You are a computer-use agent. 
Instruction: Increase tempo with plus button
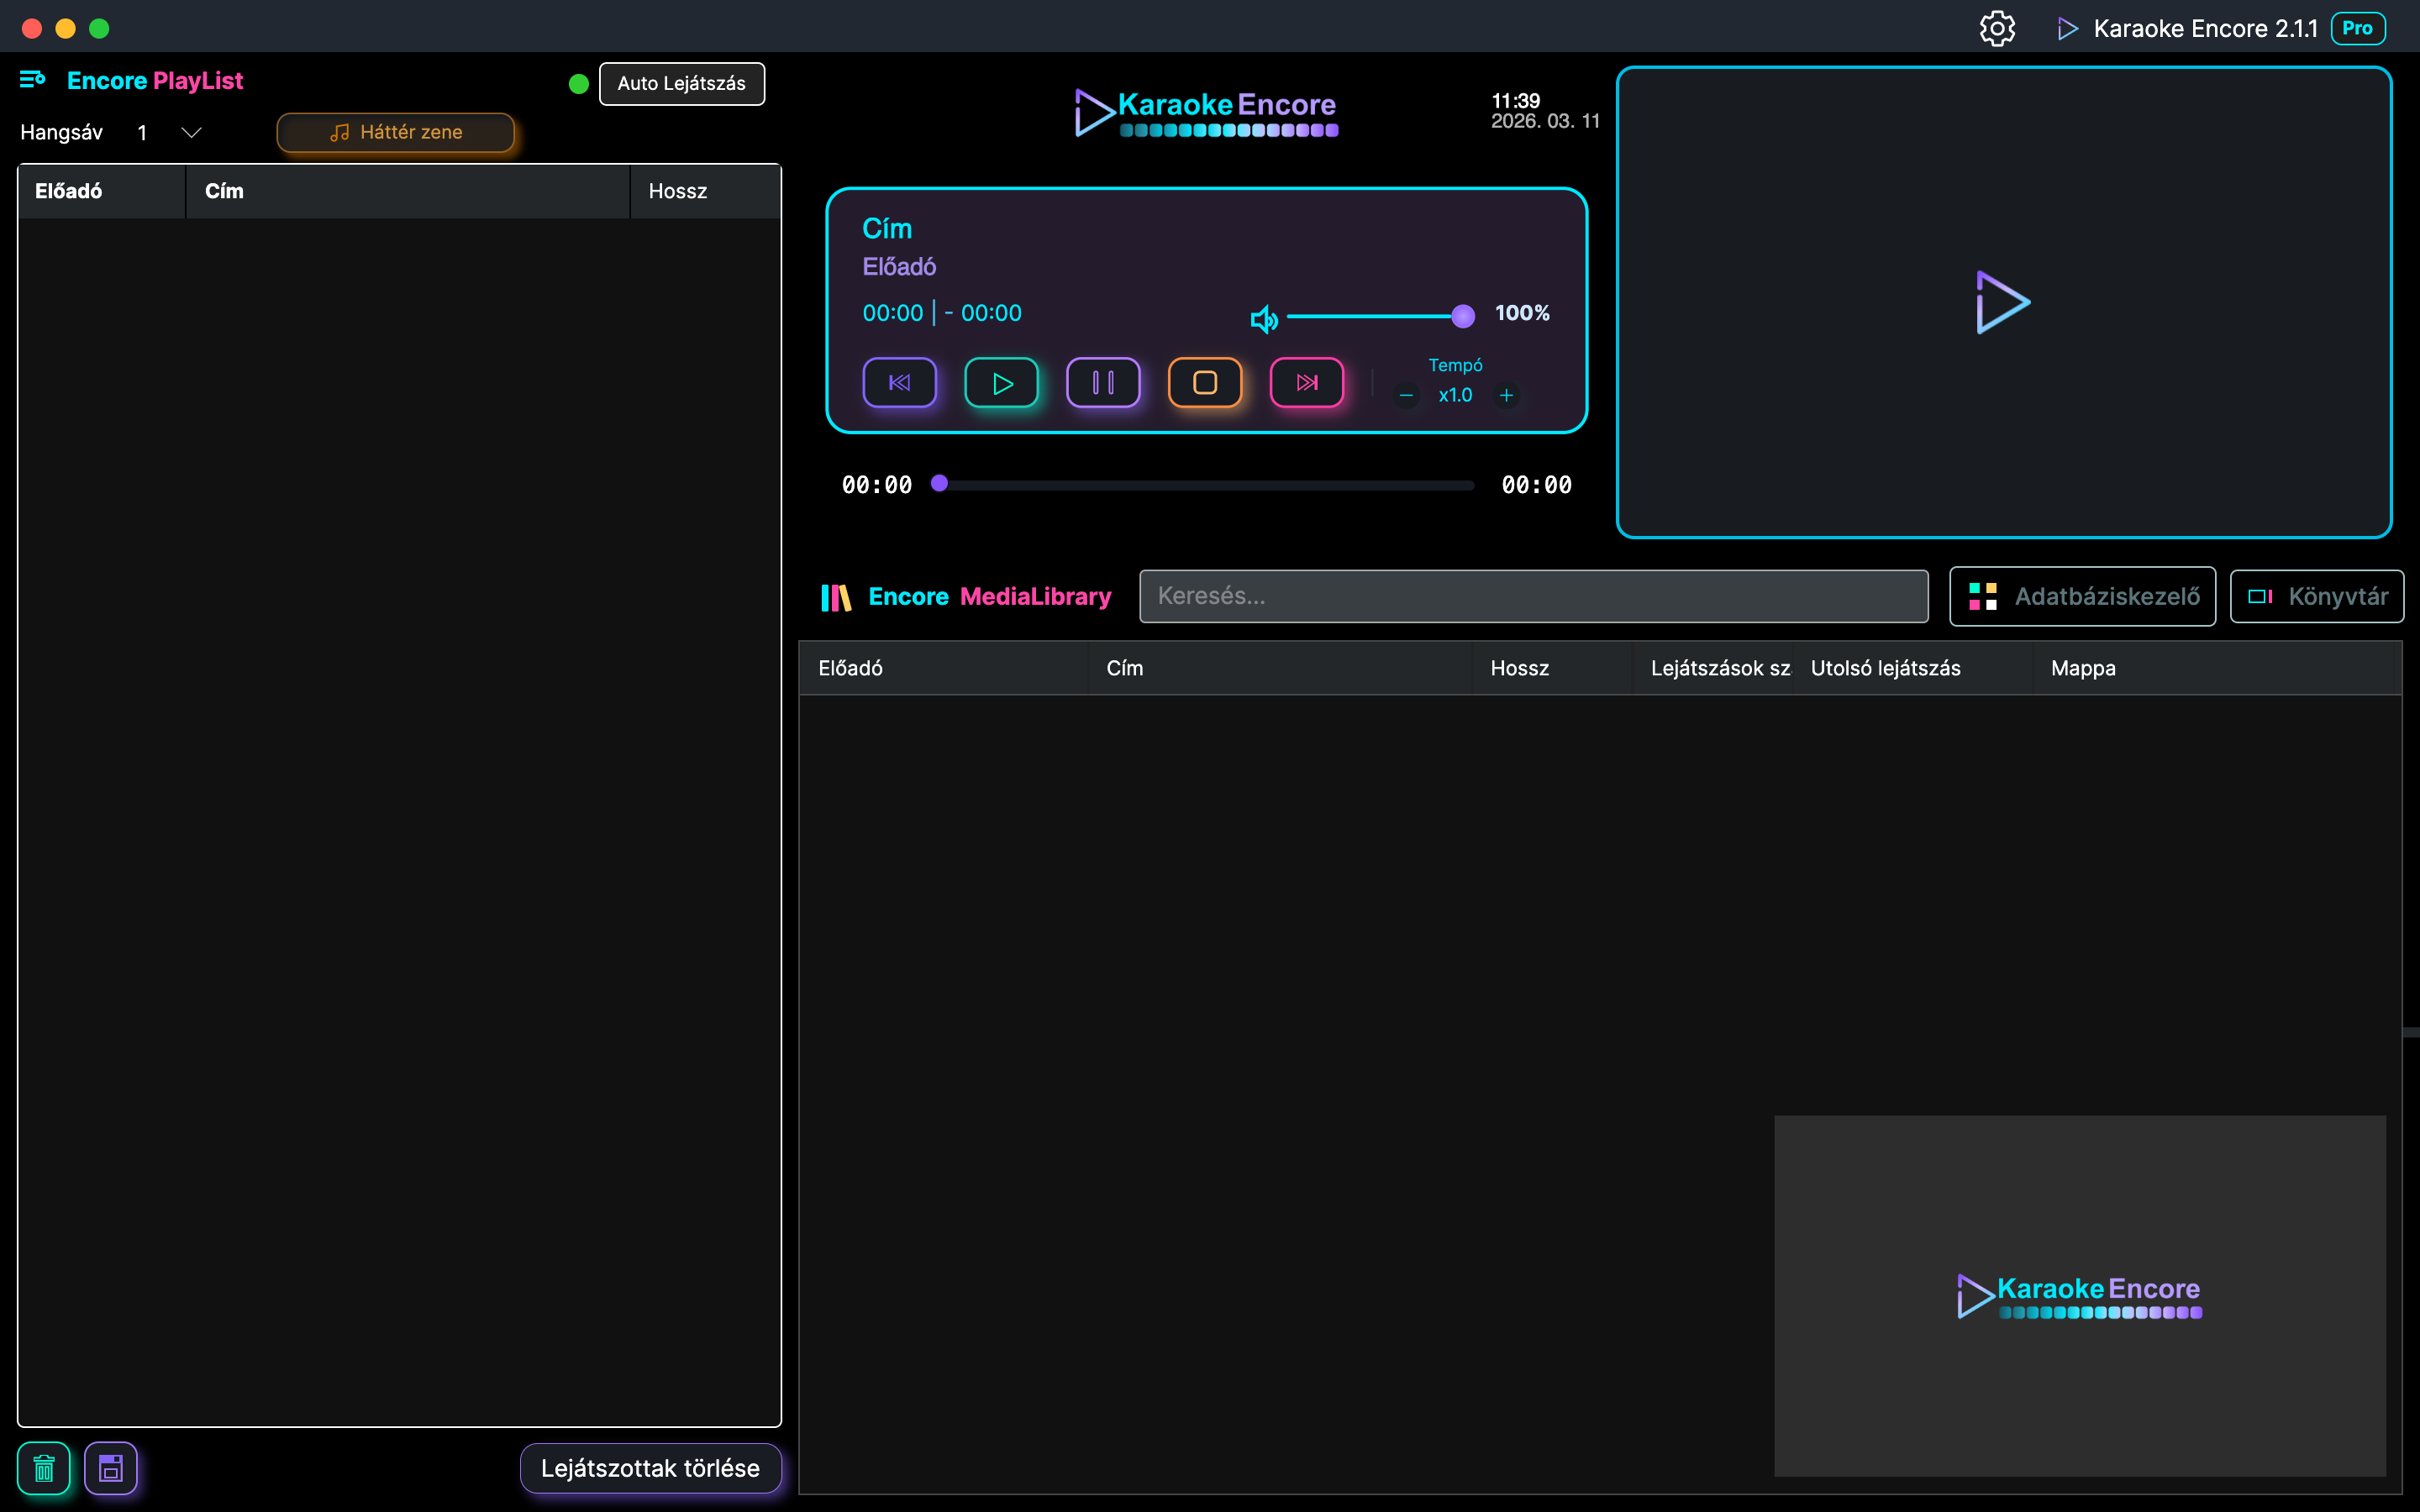pos(1506,396)
